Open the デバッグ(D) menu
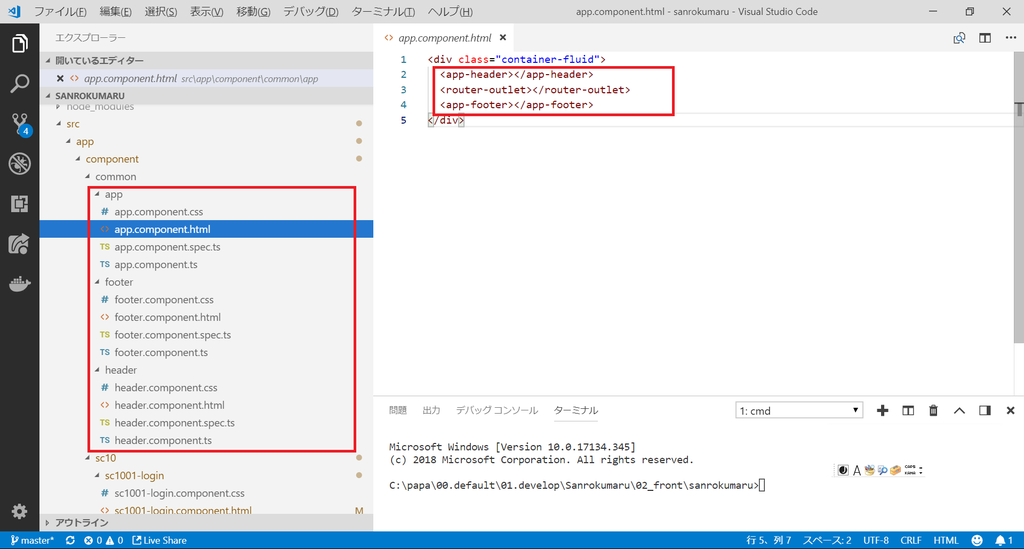 pos(311,12)
